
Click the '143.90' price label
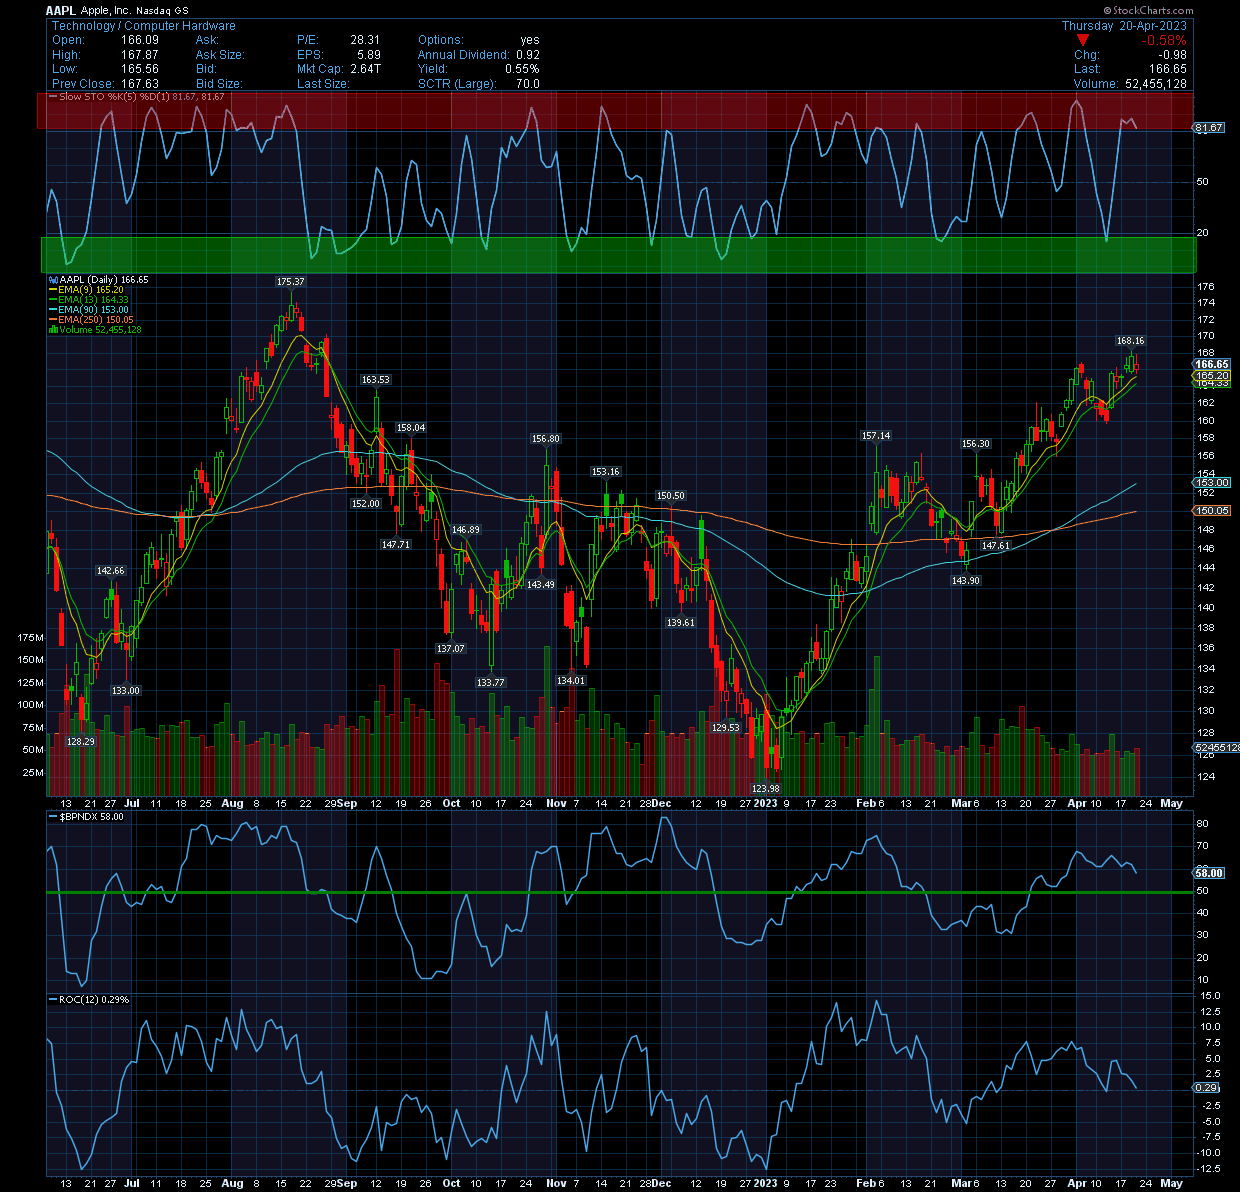(x=966, y=581)
